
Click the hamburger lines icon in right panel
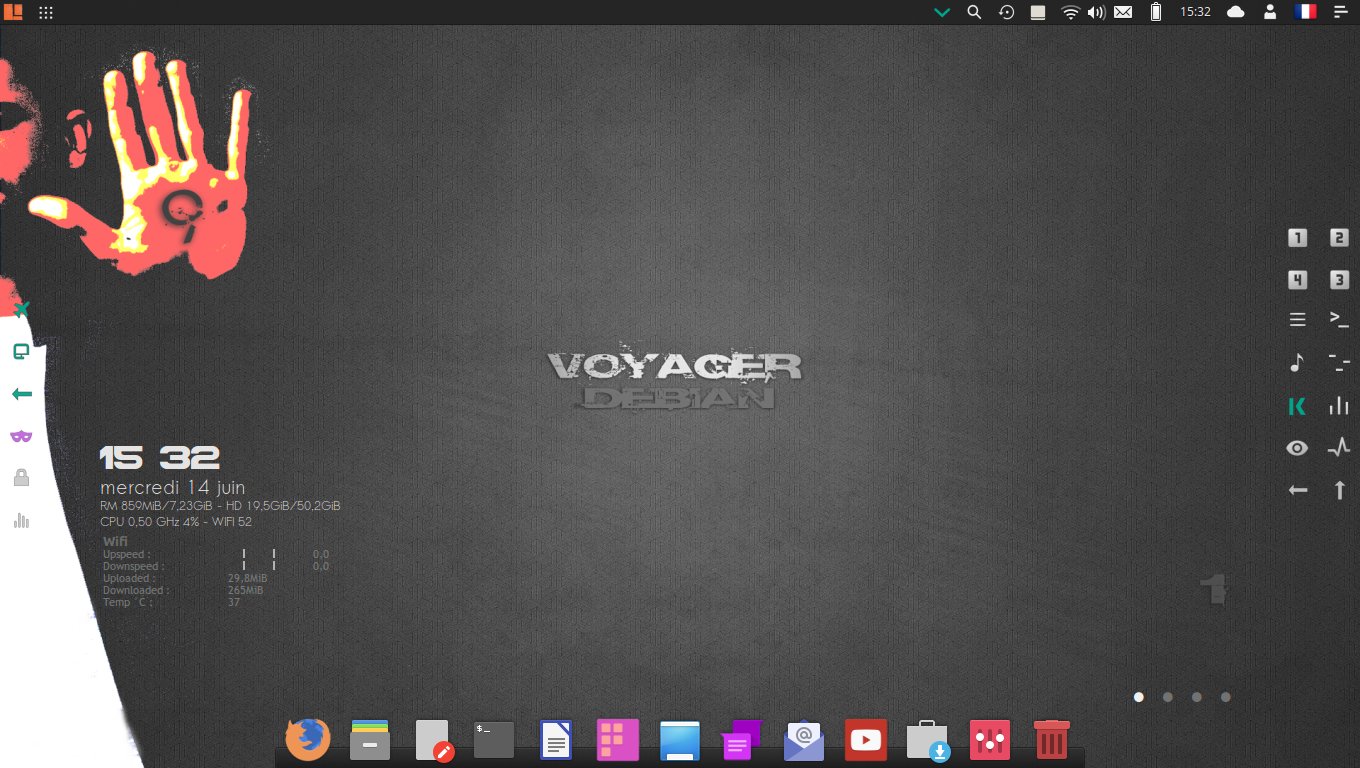1297,320
